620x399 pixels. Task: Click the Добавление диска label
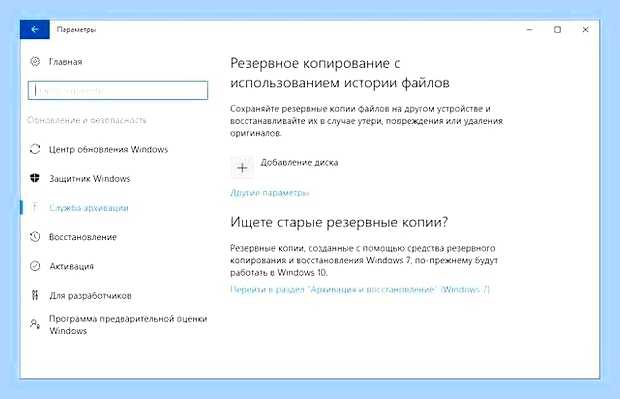(299, 163)
